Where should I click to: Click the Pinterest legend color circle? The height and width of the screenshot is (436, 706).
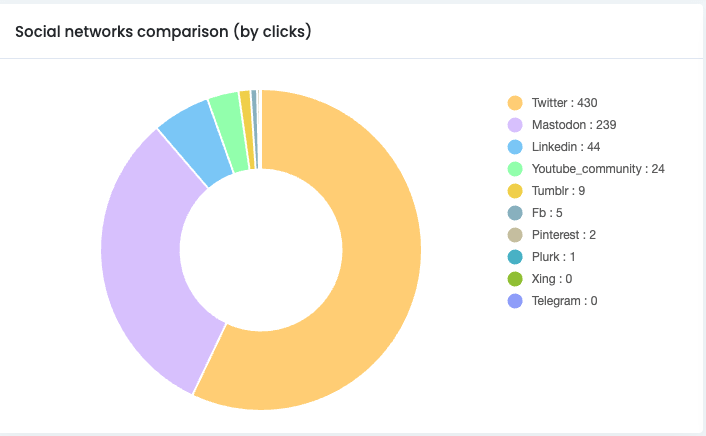515,235
